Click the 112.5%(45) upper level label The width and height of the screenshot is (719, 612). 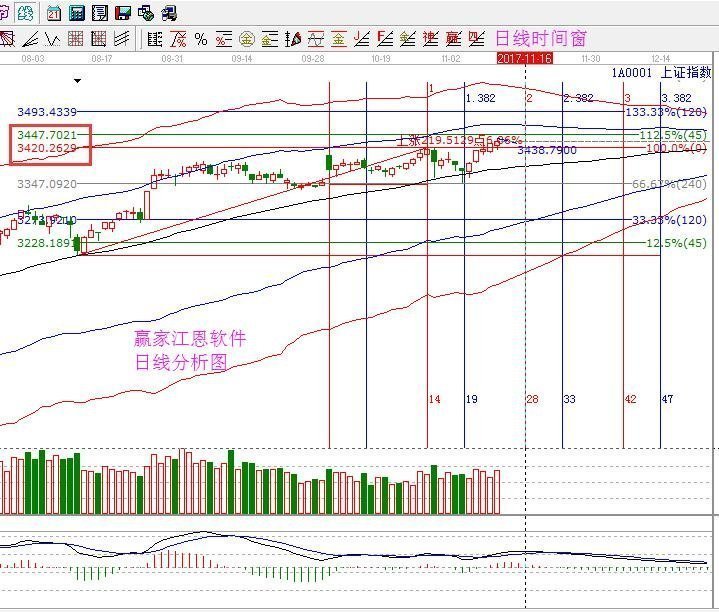tap(673, 135)
